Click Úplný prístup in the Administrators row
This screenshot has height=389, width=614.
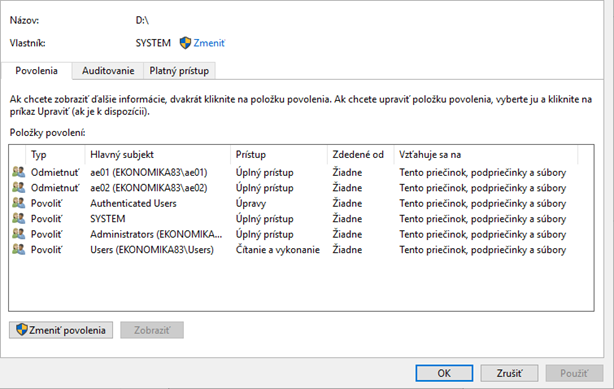(x=265, y=234)
